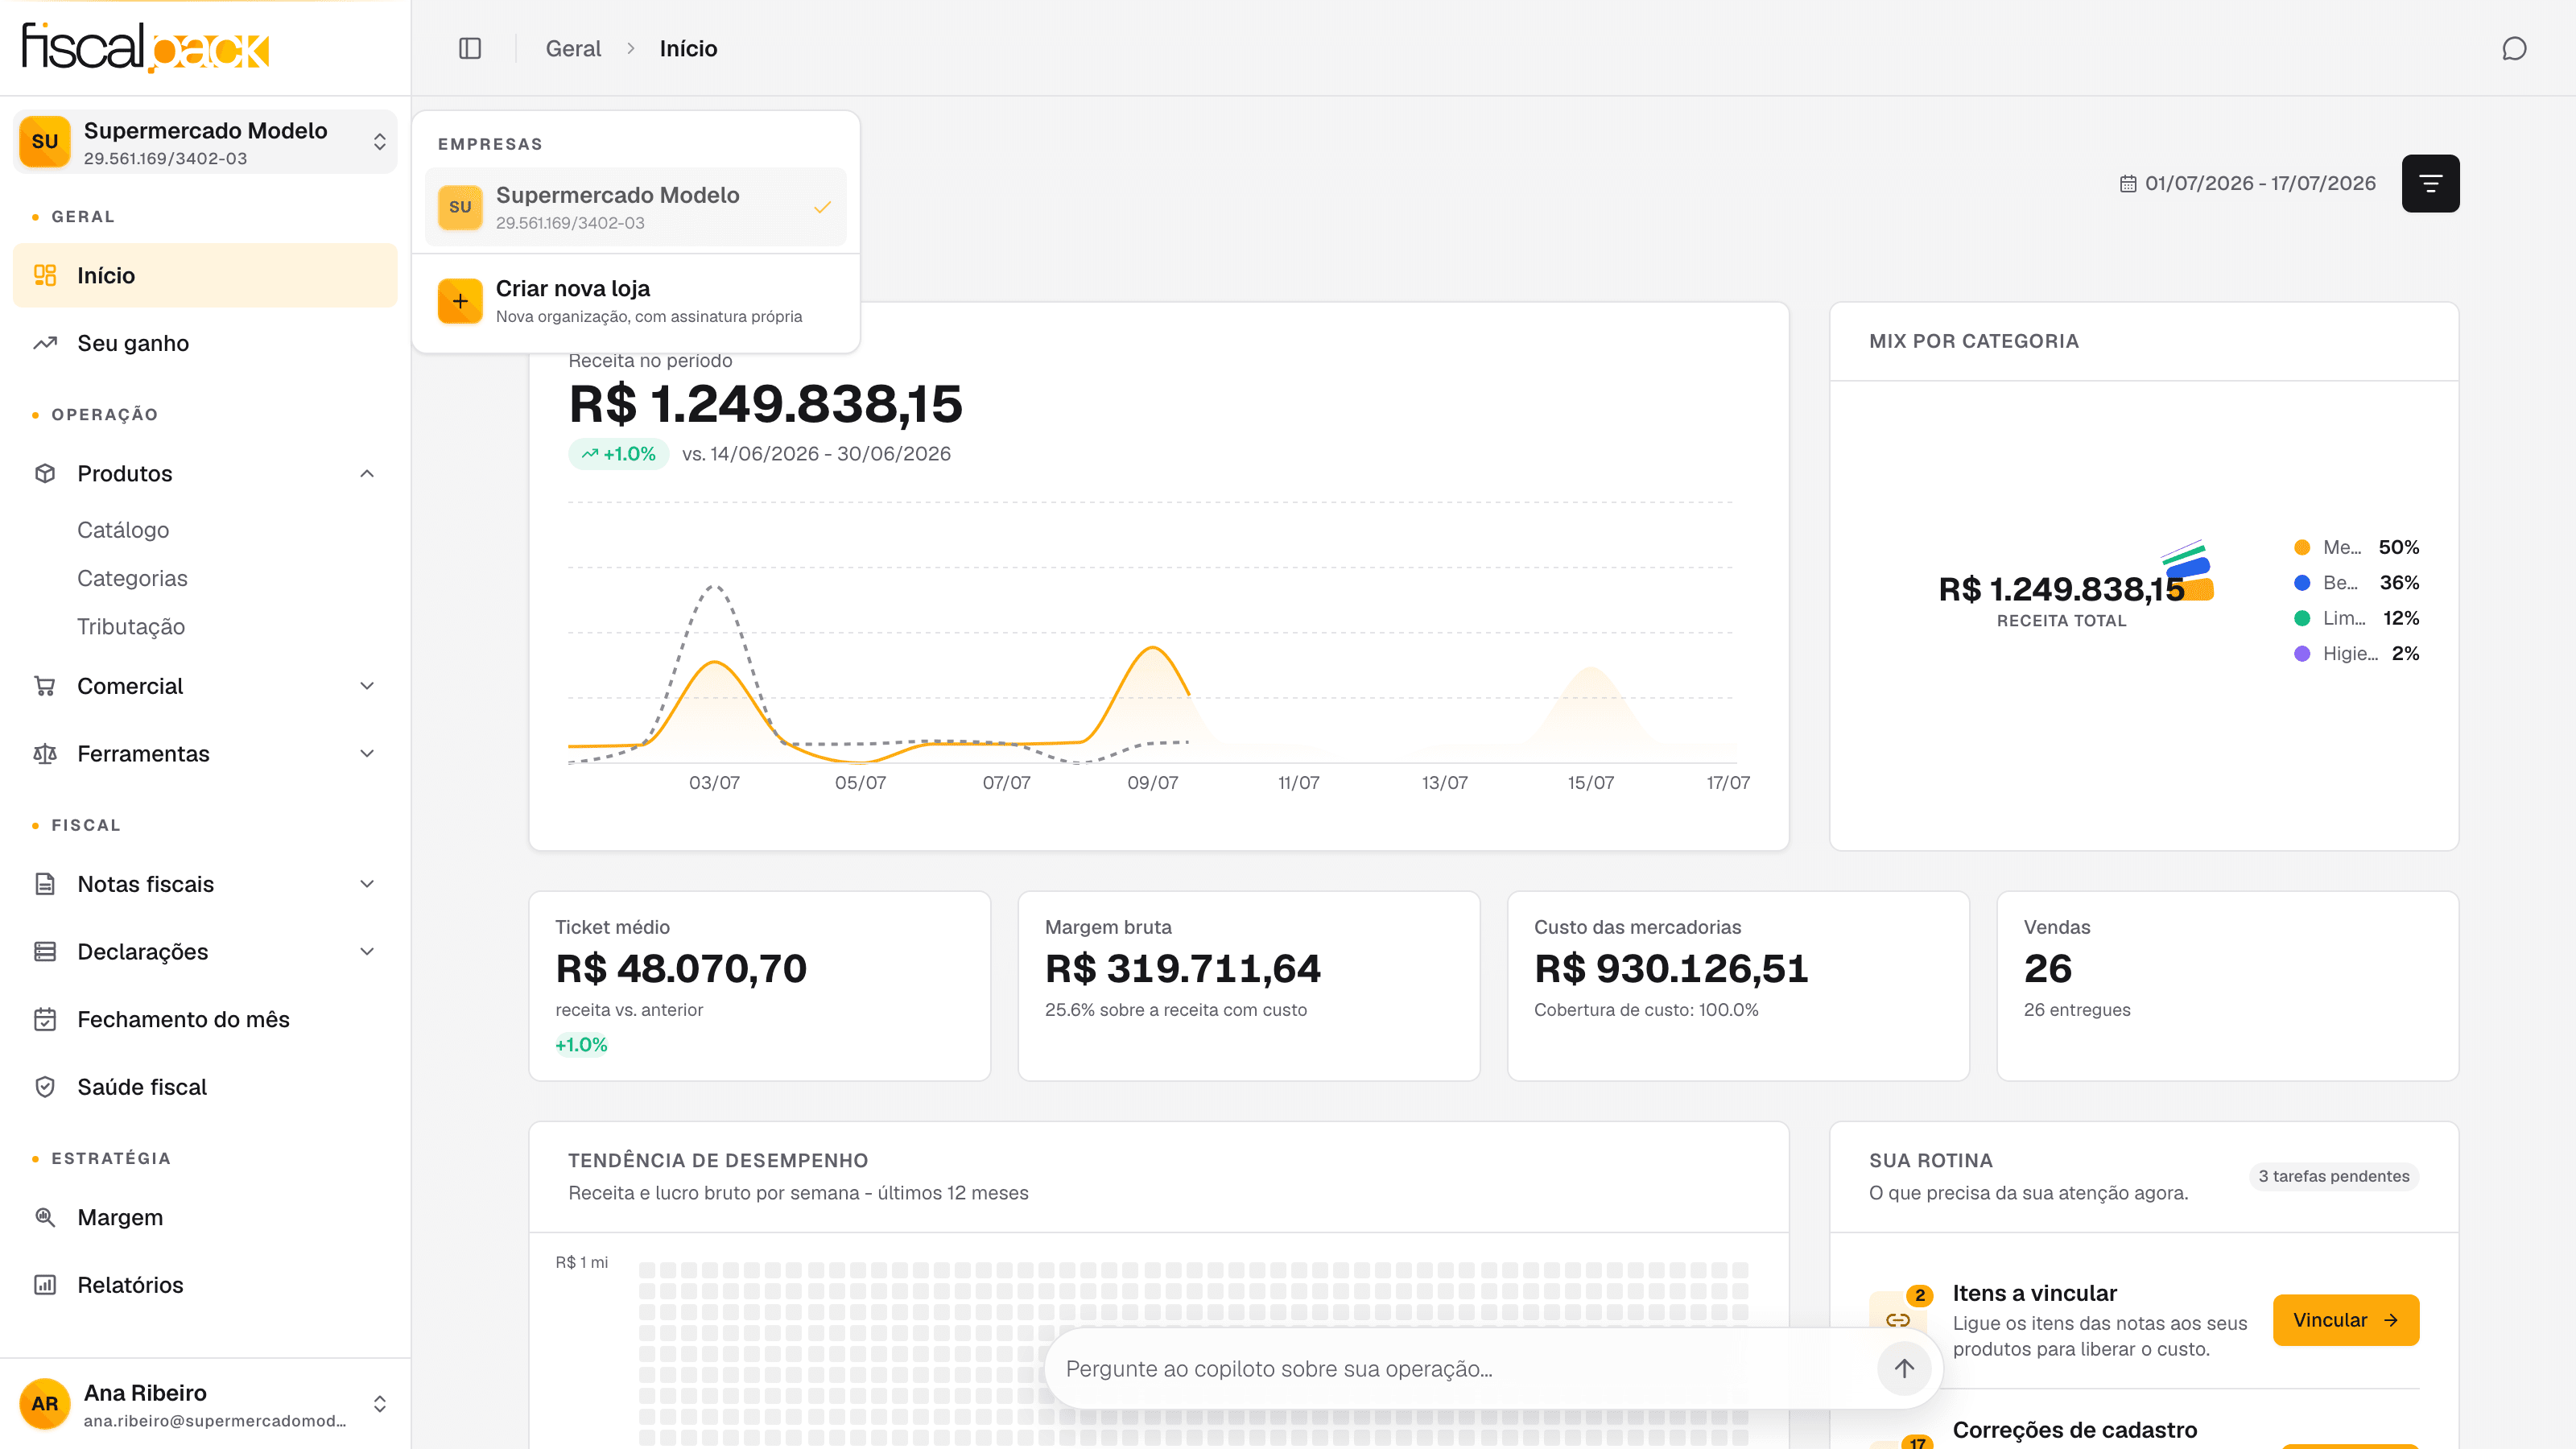Image resolution: width=2576 pixels, height=1449 pixels.
Task: Click the plus icon for Criar nova loja
Action: click(x=460, y=301)
